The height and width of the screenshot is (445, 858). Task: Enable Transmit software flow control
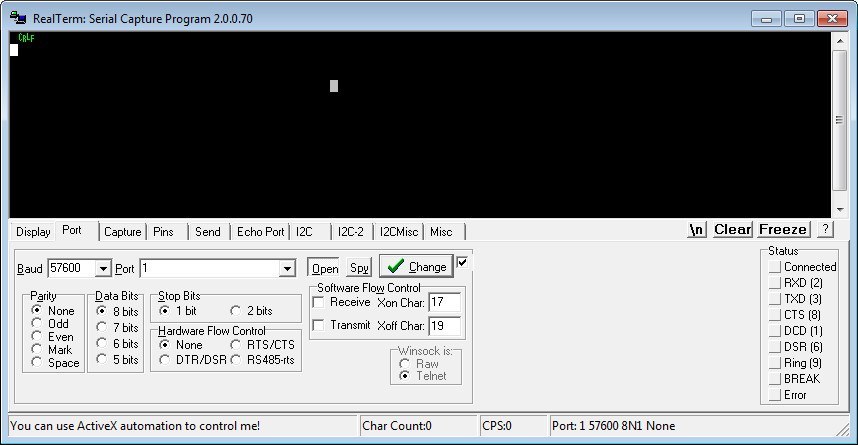318,325
